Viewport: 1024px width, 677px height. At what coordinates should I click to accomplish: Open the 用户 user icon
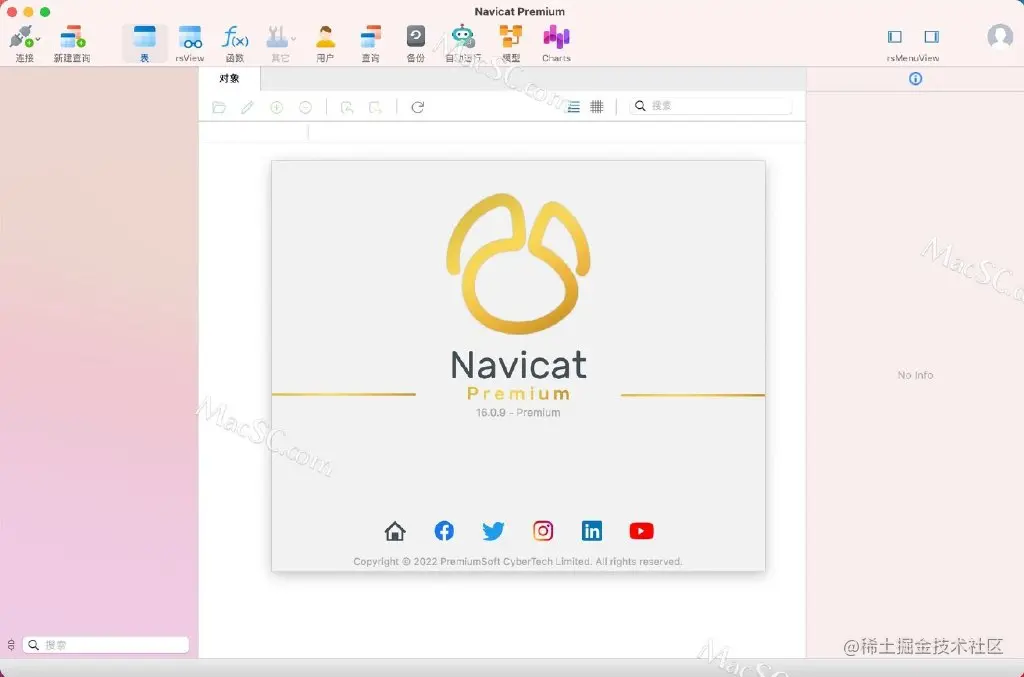325,37
